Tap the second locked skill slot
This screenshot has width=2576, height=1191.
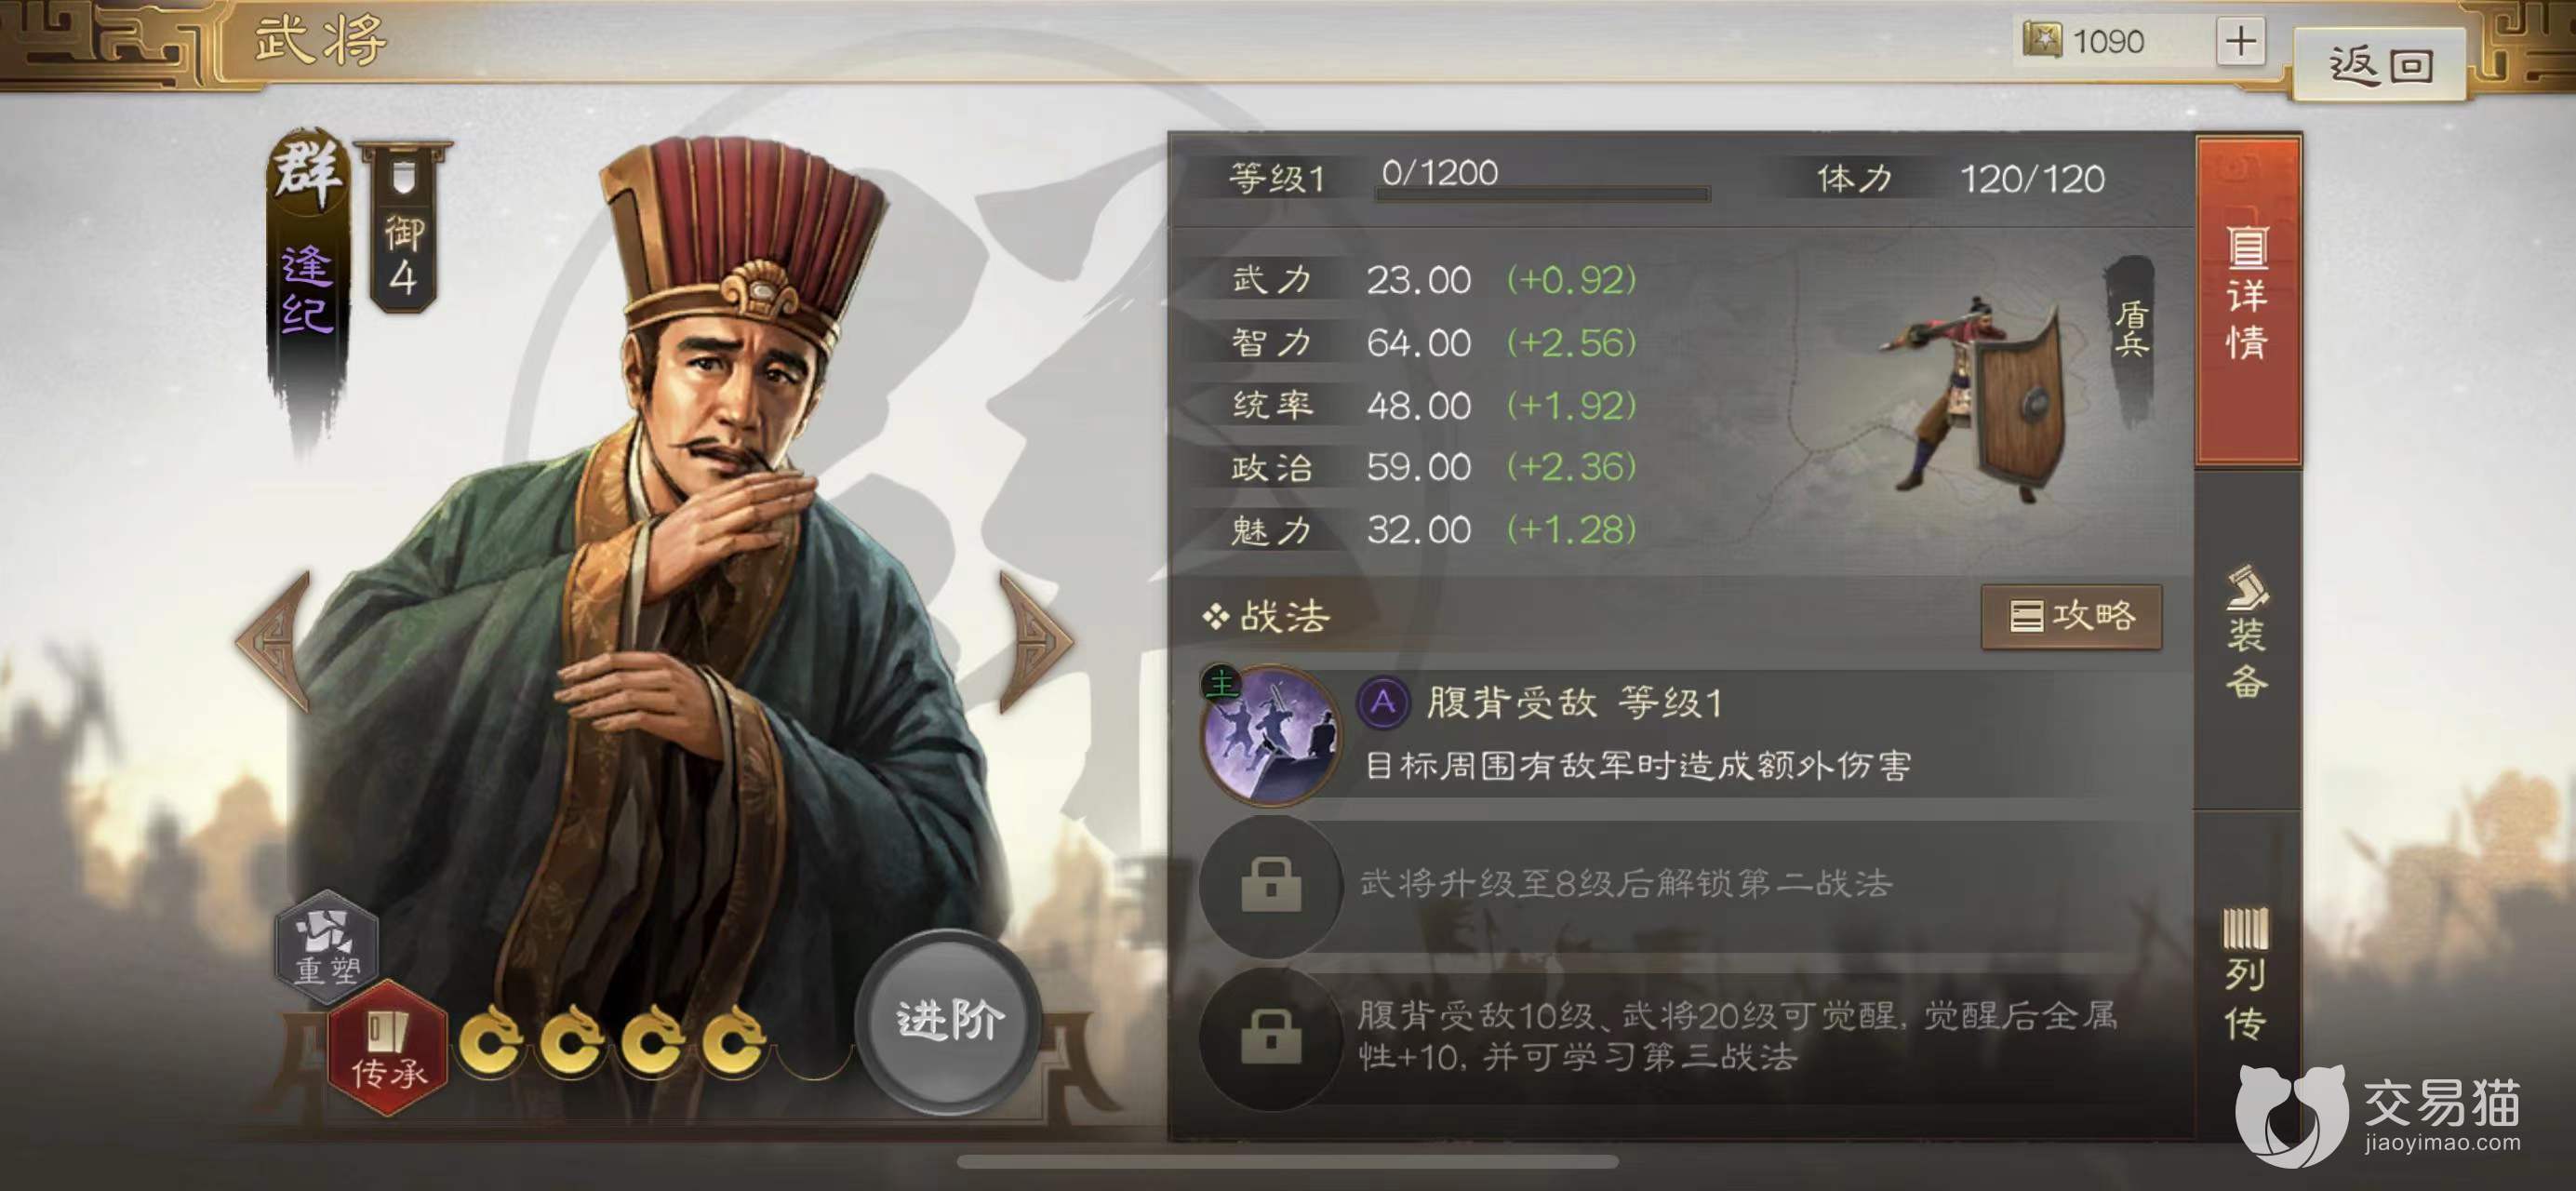(1270, 885)
